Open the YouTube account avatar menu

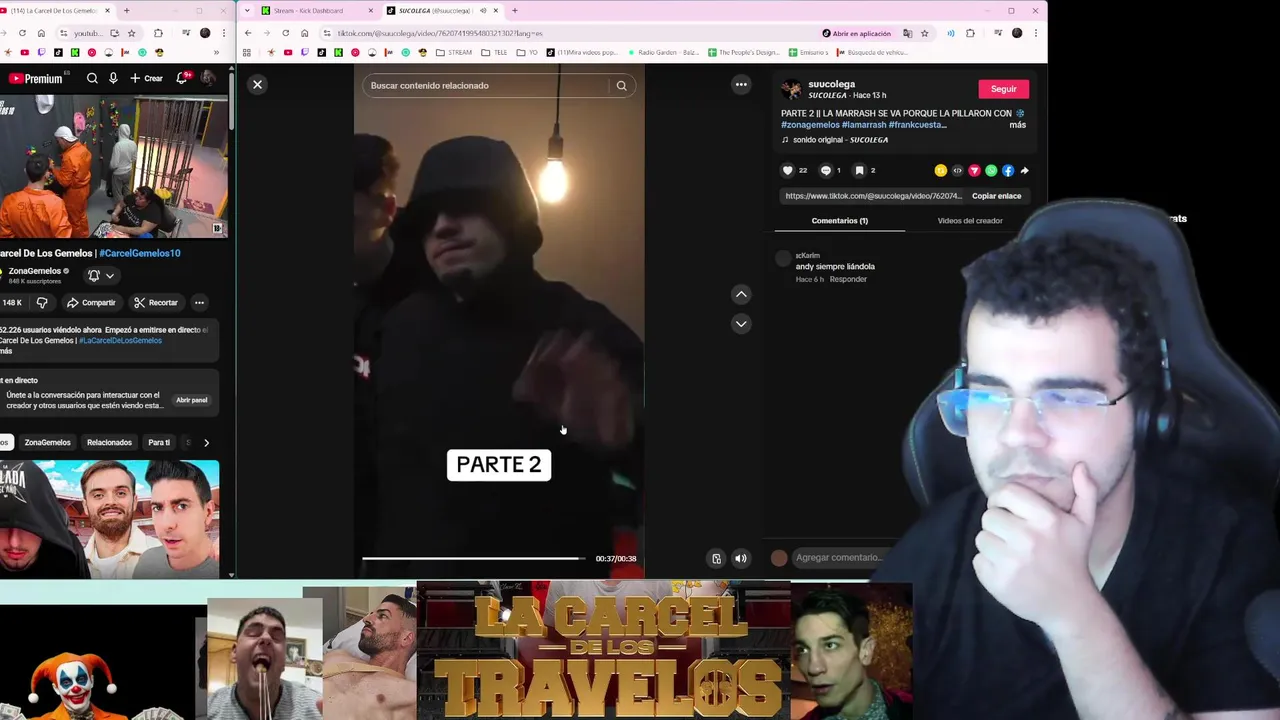(208, 78)
